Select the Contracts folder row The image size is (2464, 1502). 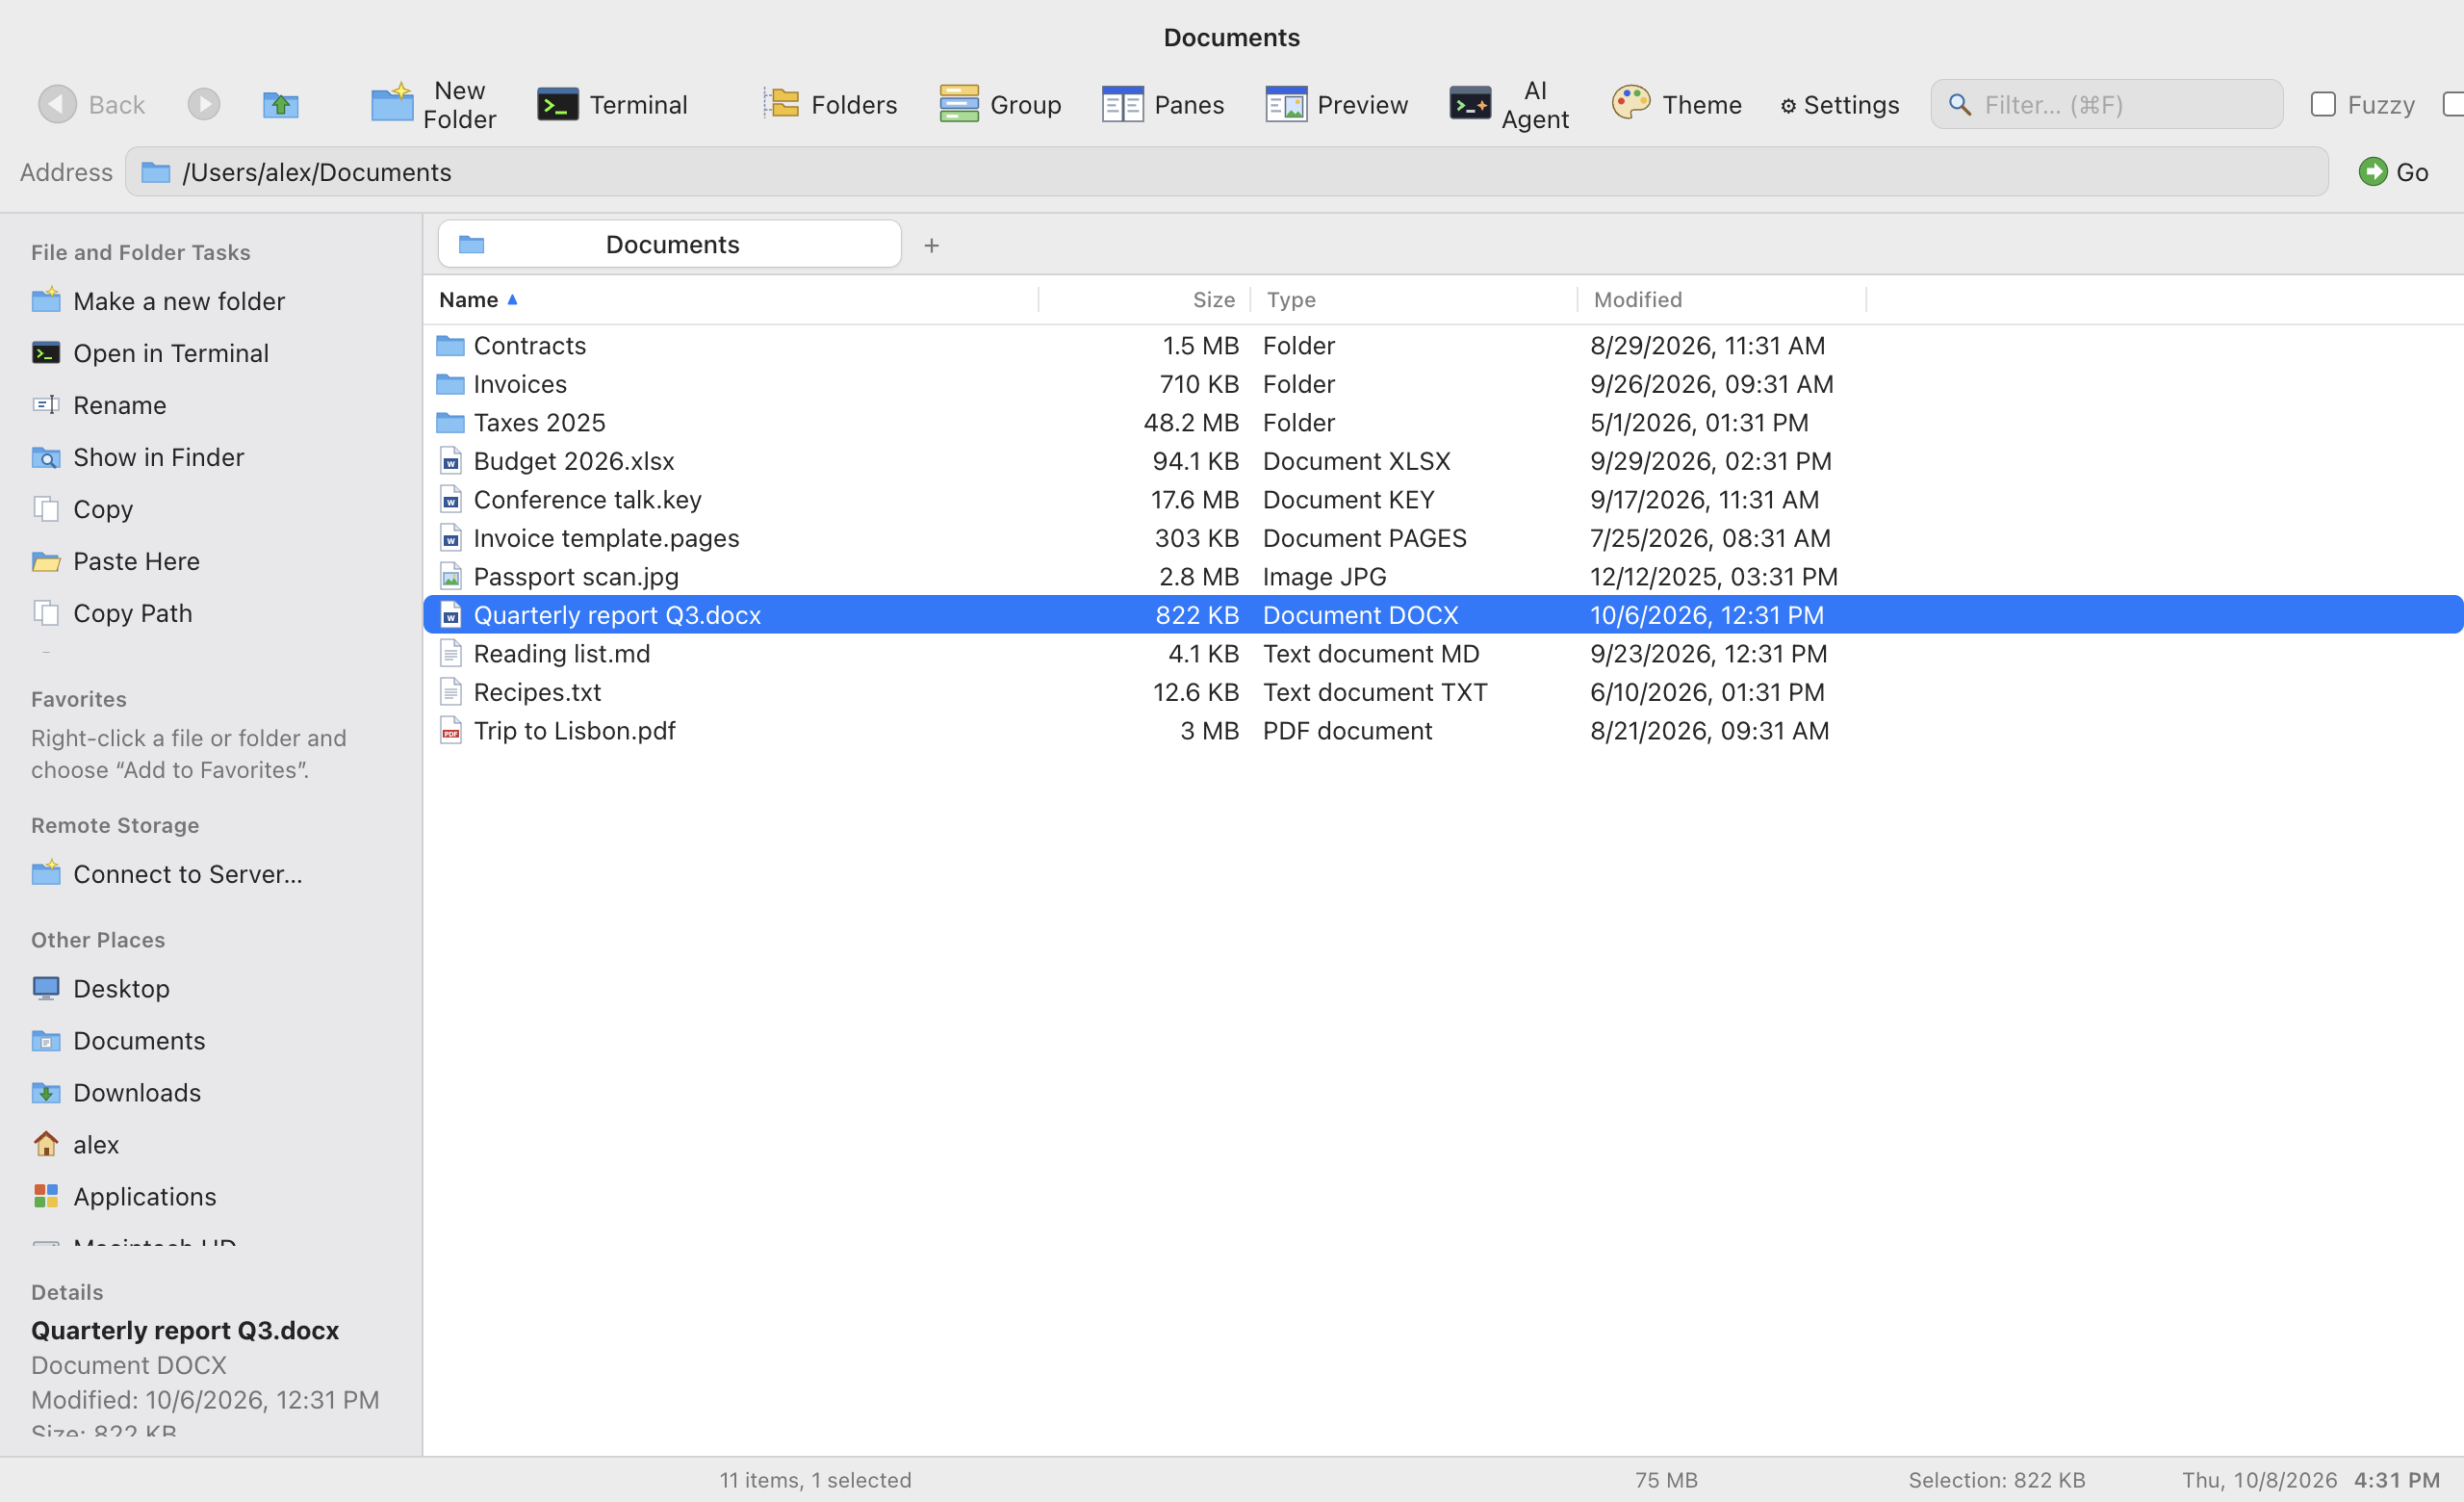coord(1443,345)
